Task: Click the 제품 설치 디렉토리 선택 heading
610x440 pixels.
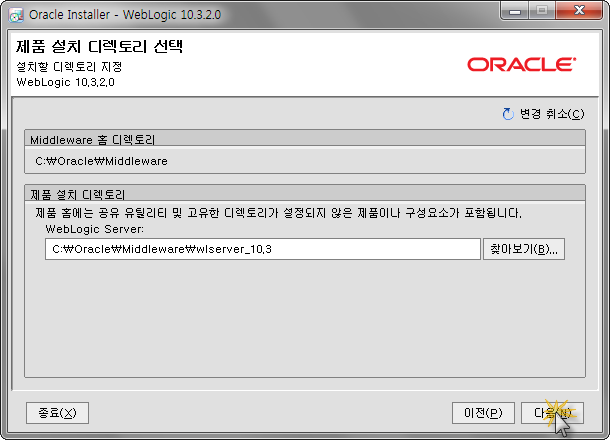Action: [x=100, y=47]
